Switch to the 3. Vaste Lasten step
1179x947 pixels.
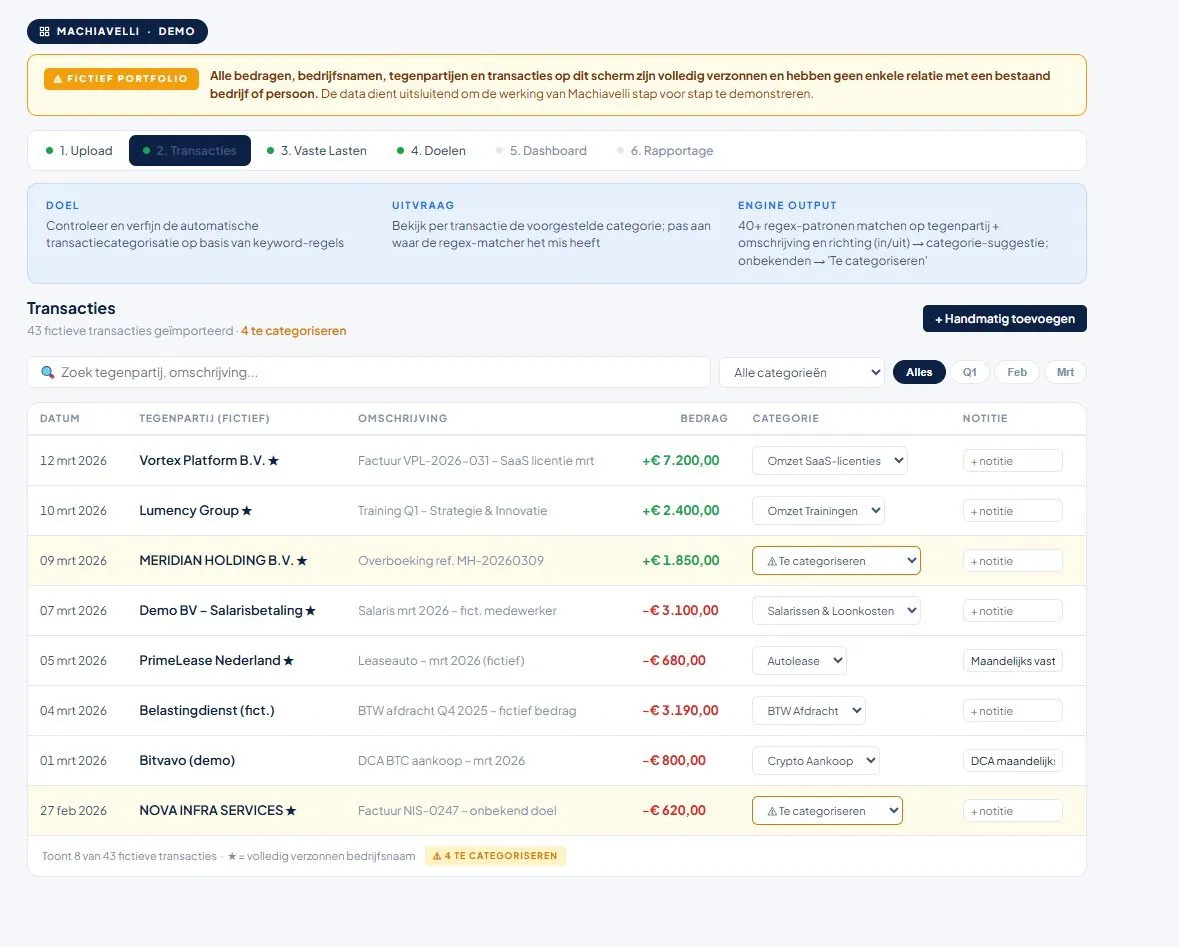[317, 150]
